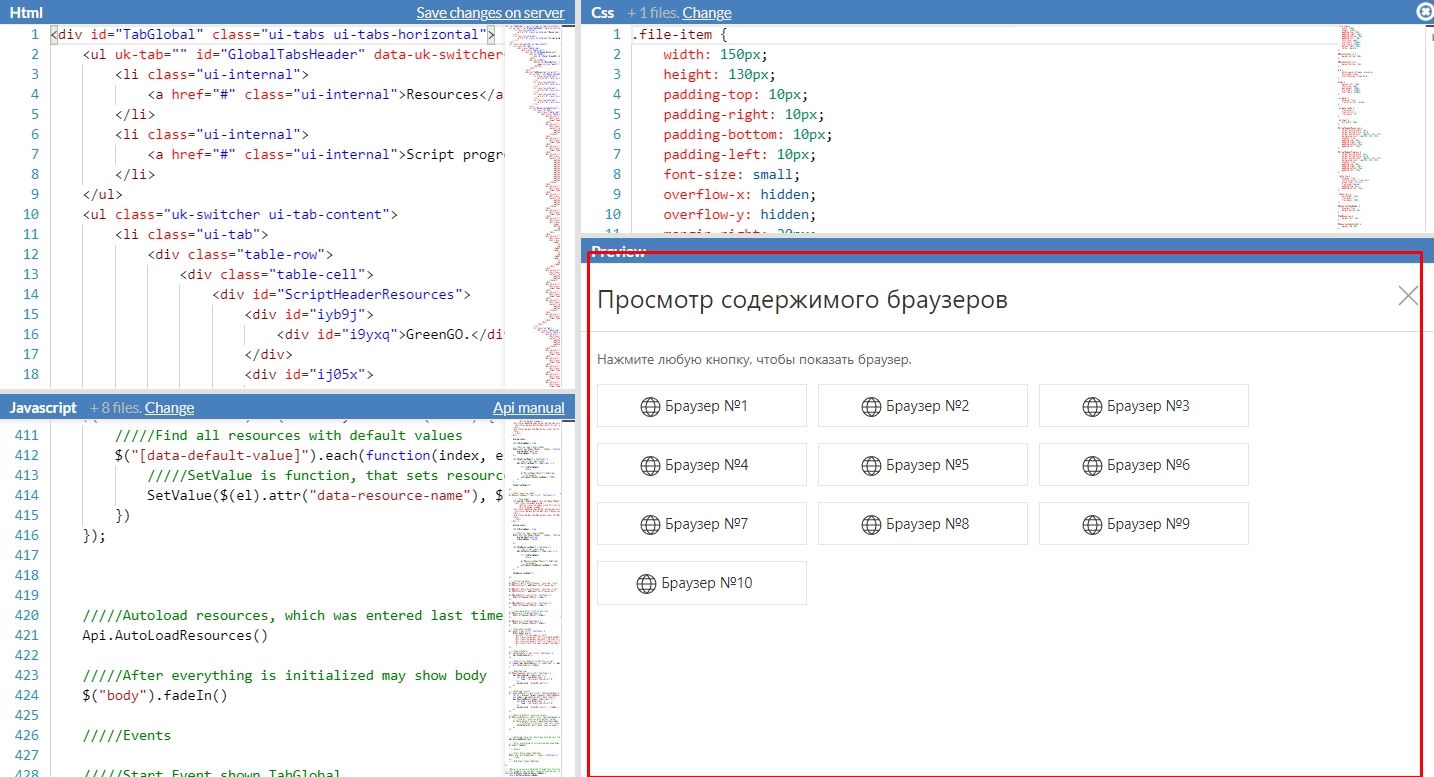Close the Просмотр содержимого браузеров dialog
This screenshot has width=1434, height=777.
click(1408, 295)
